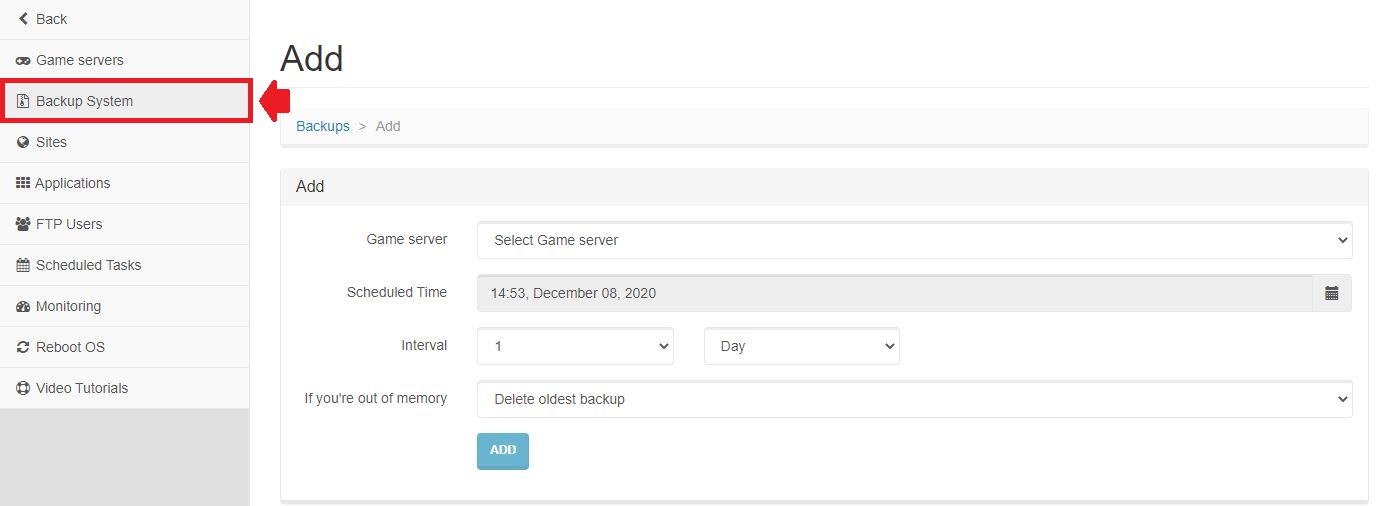Click the archive icon beside Backup System
Screen dimensions: 1376x506
point(23,101)
